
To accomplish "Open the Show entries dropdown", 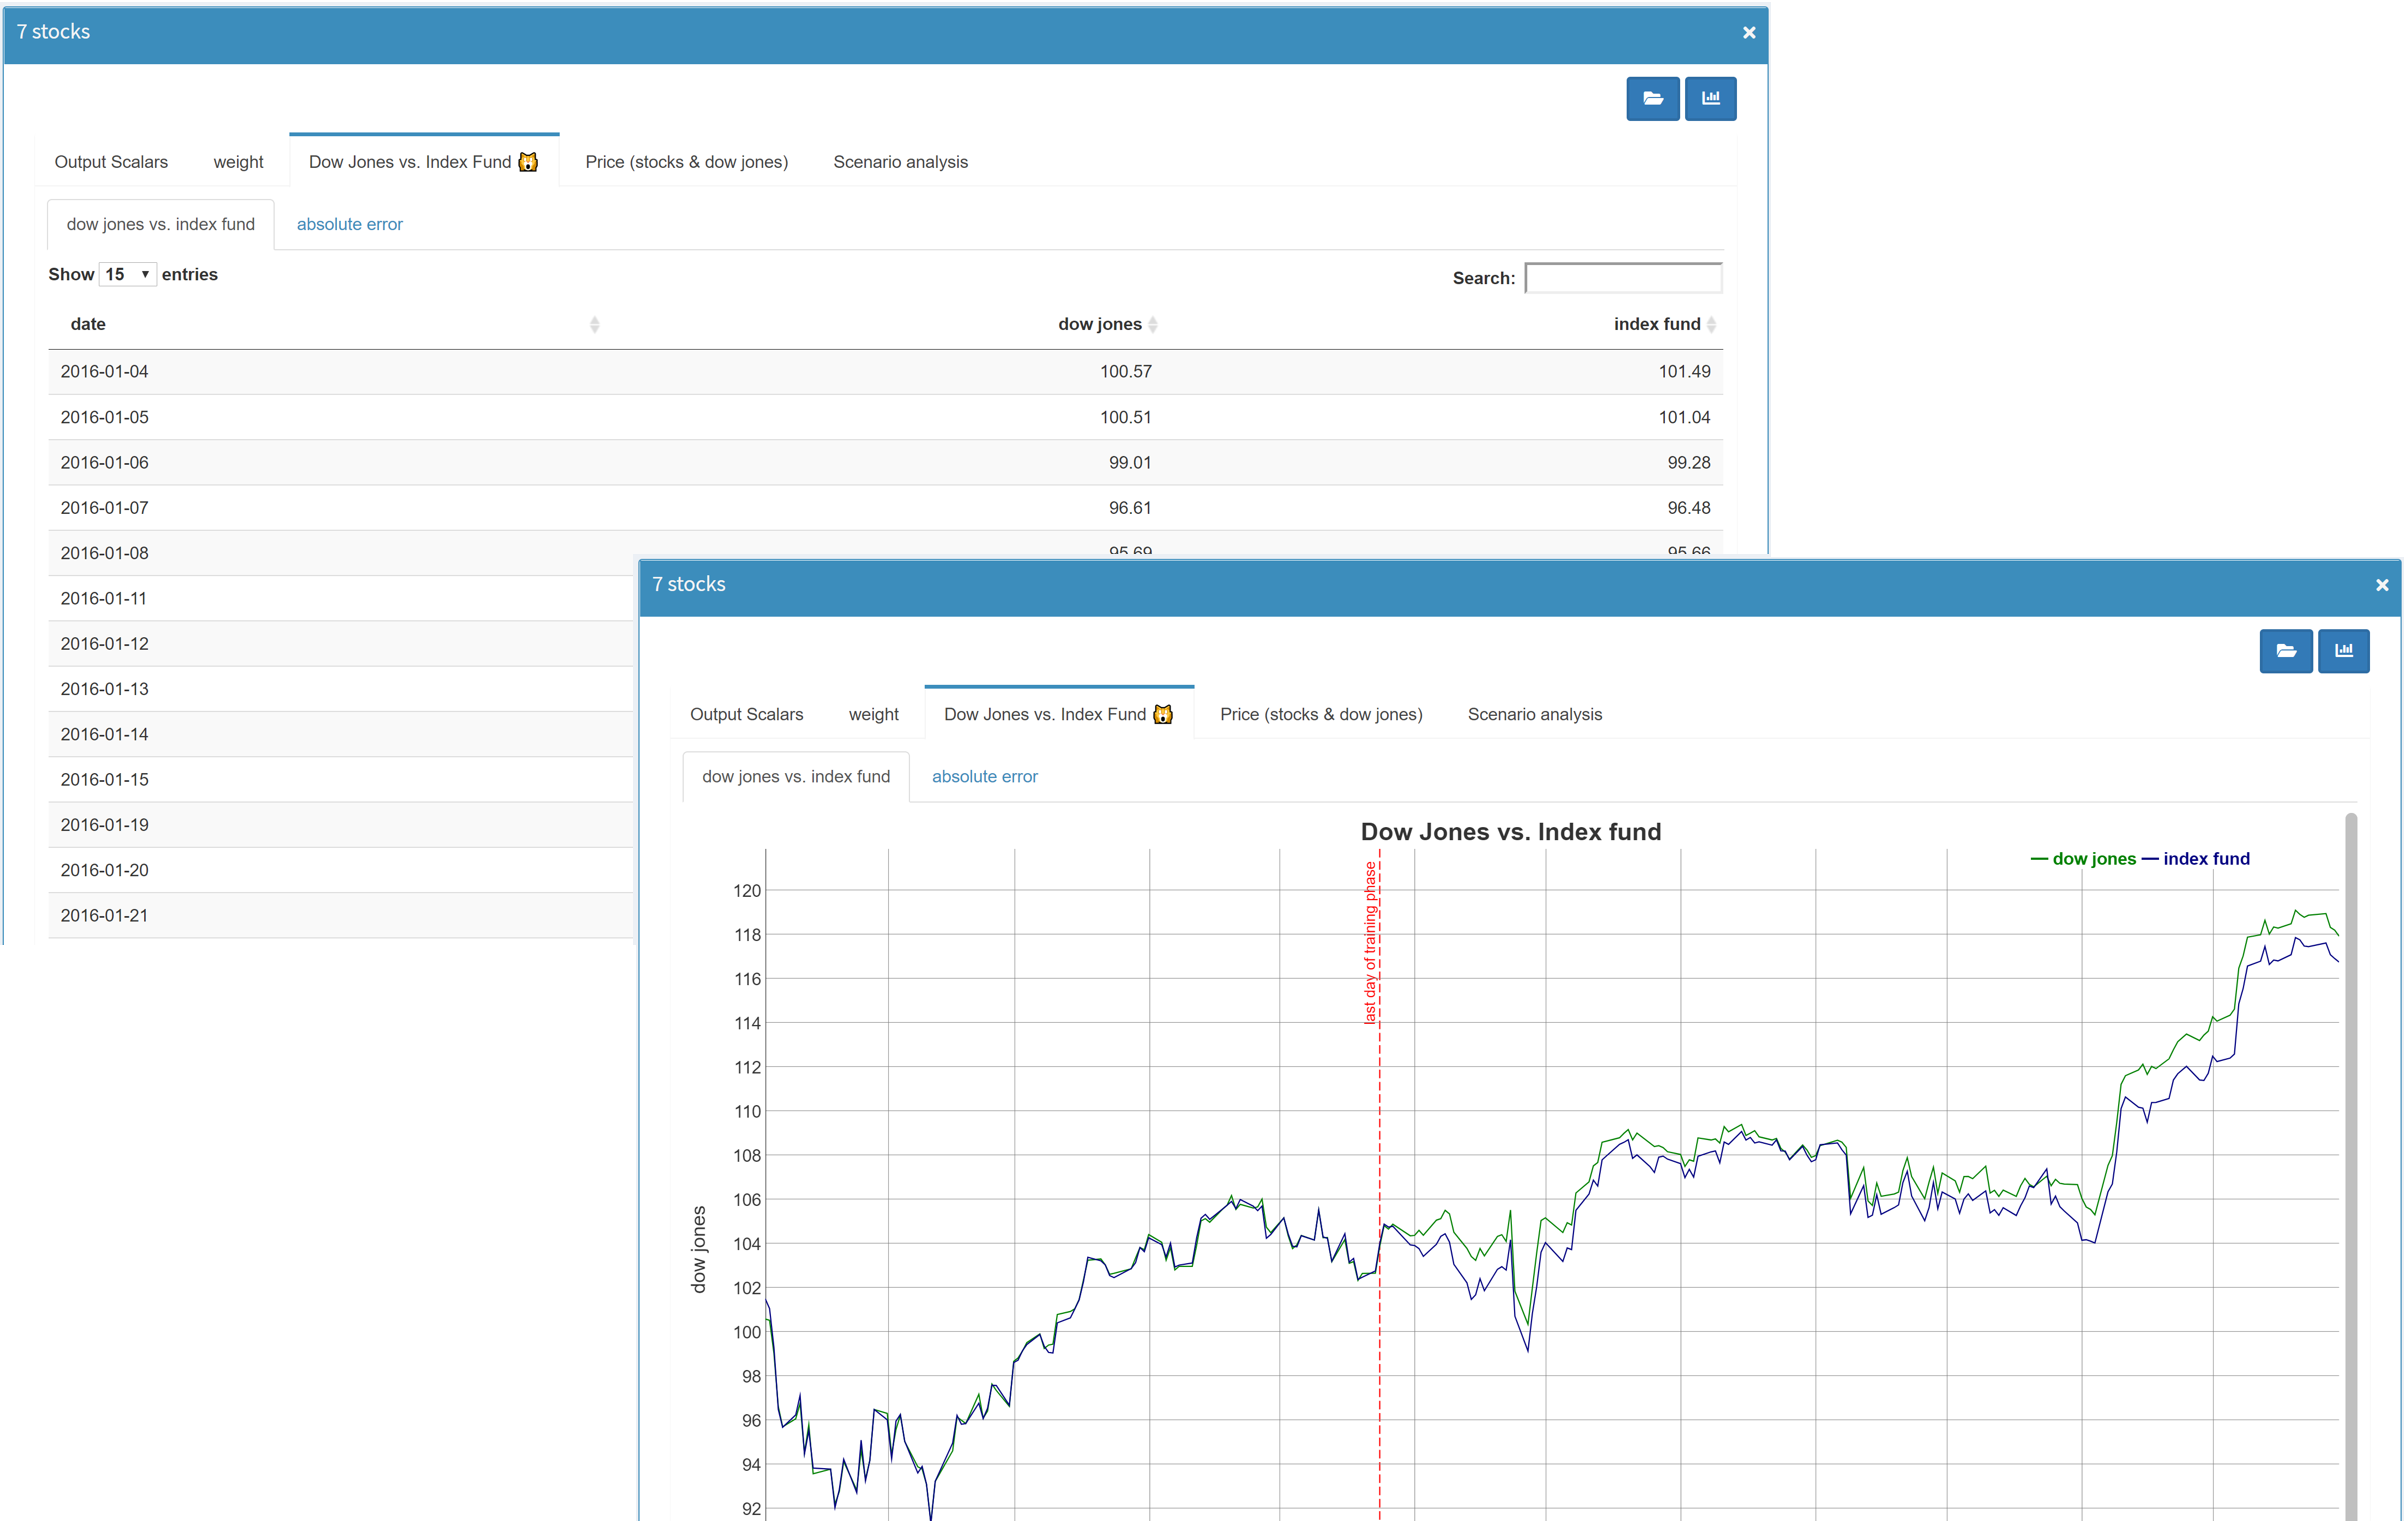I will pyautogui.click(x=127, y=274).
